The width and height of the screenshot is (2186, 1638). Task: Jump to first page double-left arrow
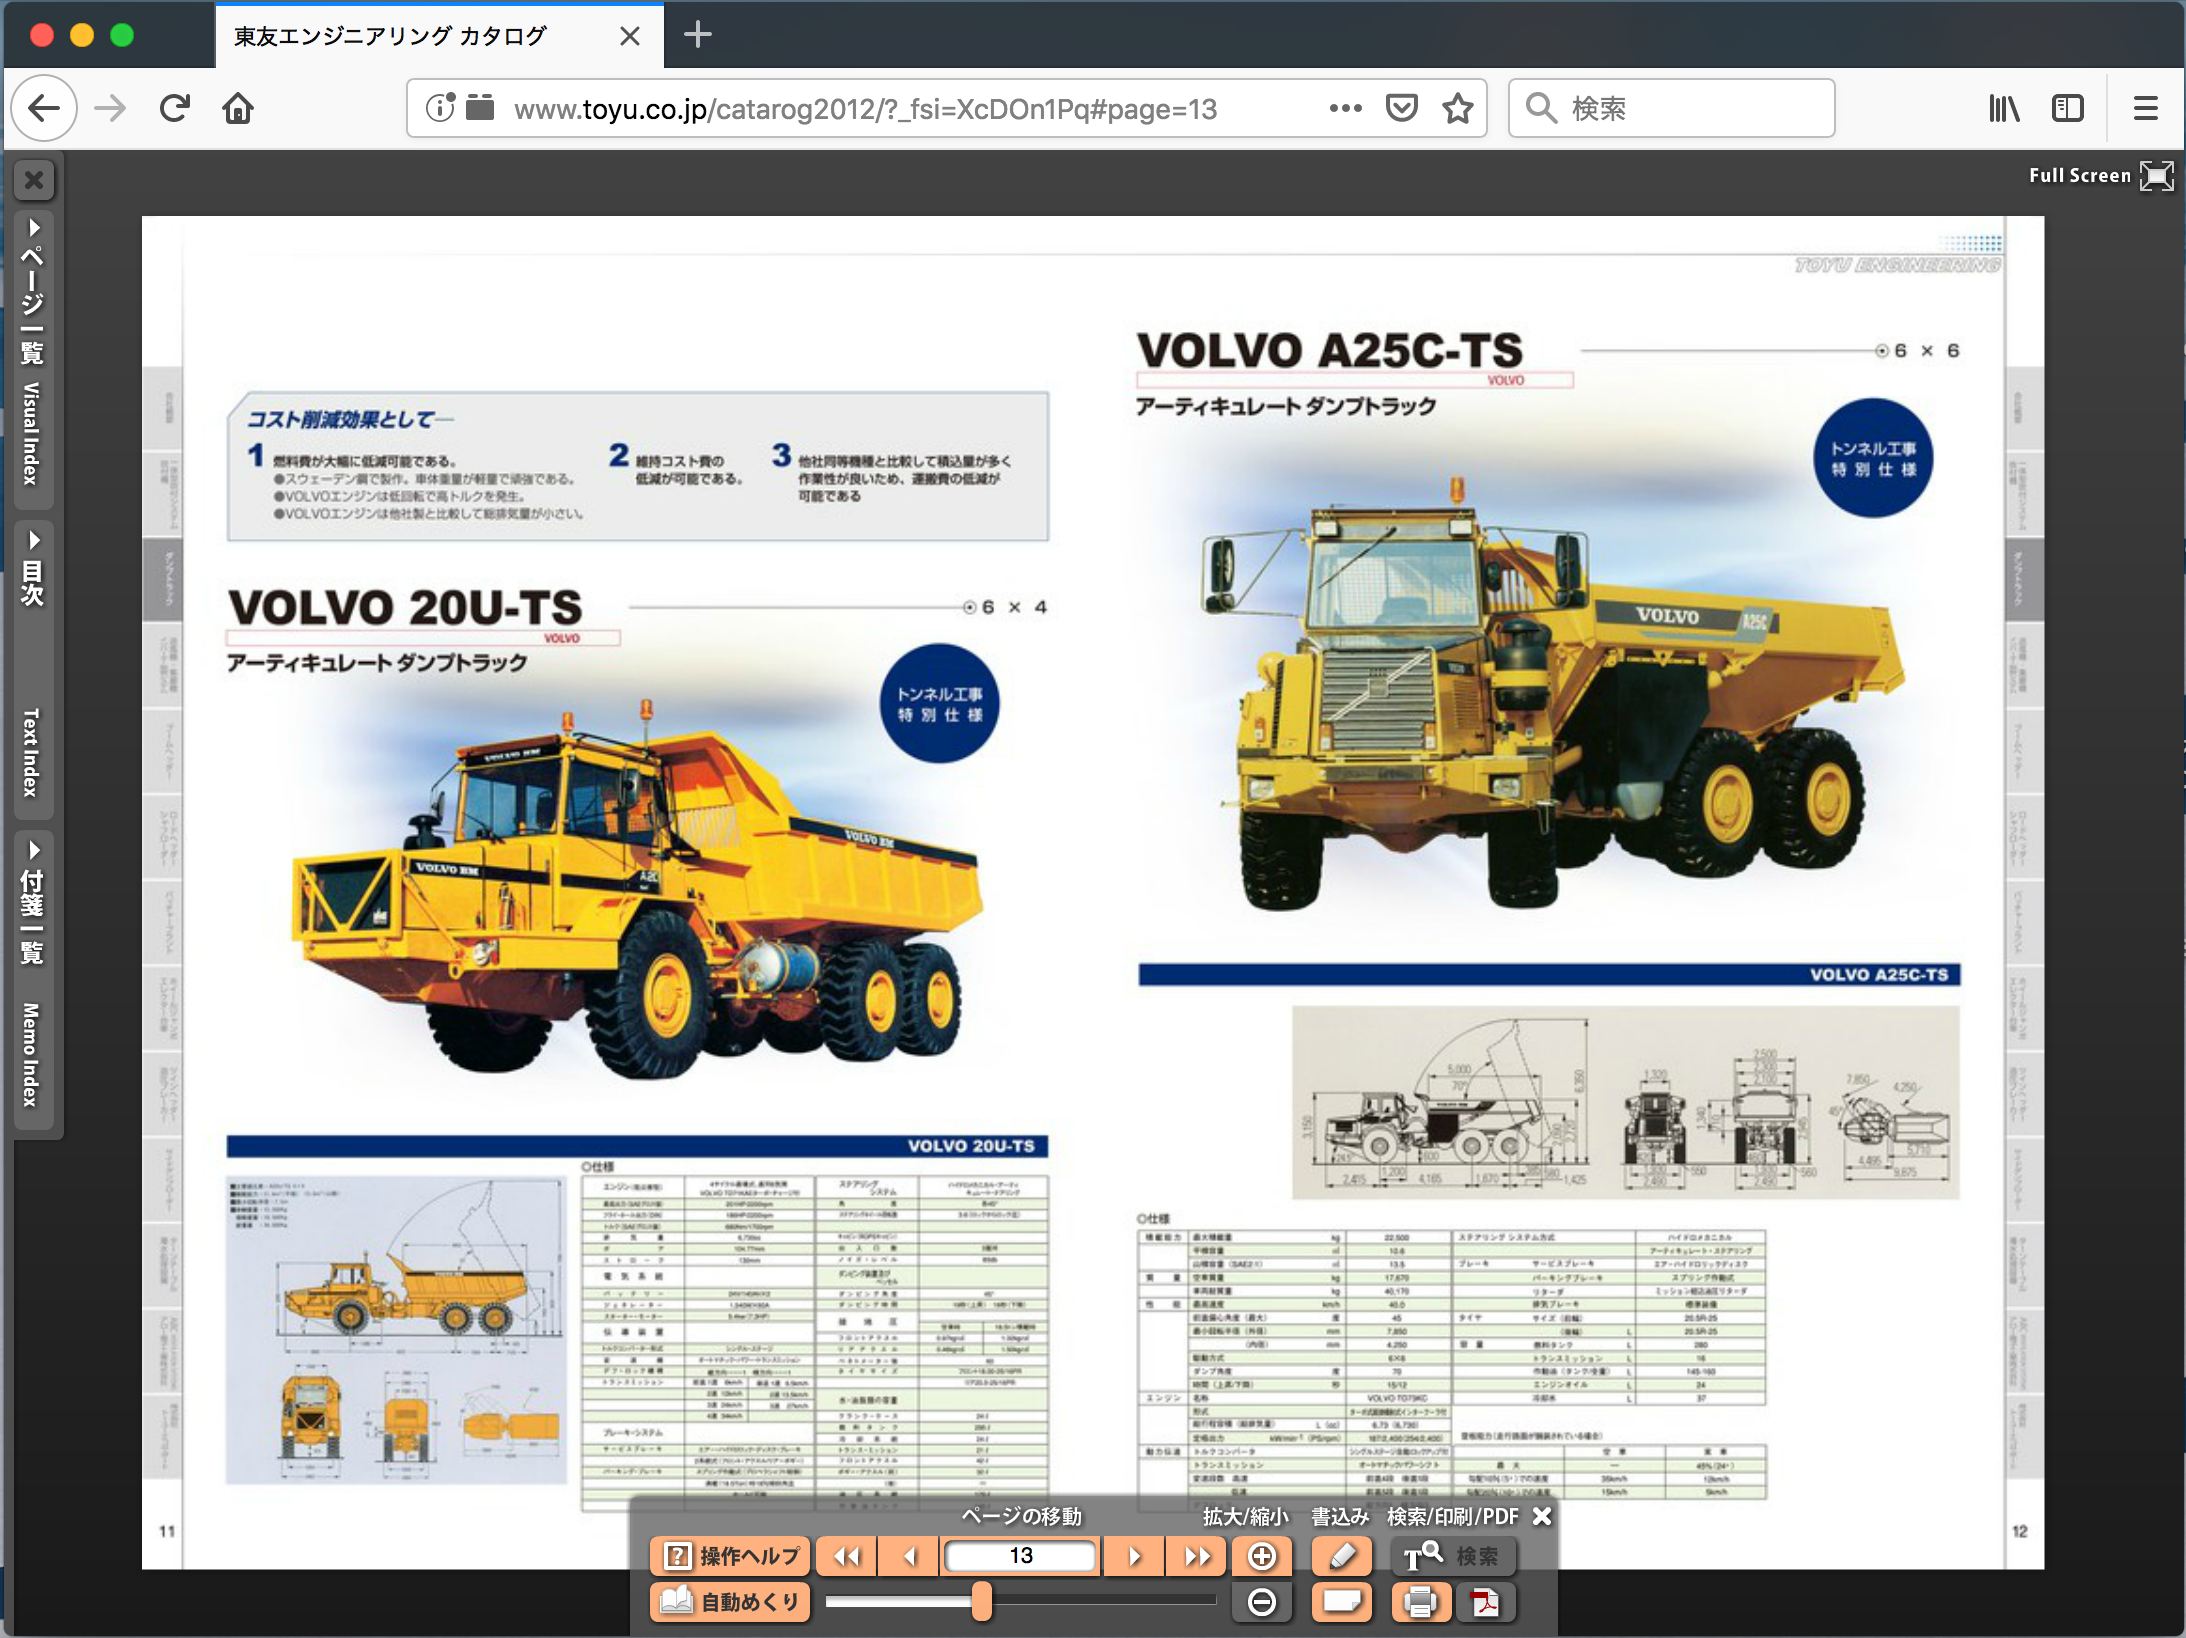click(846, 1556)
